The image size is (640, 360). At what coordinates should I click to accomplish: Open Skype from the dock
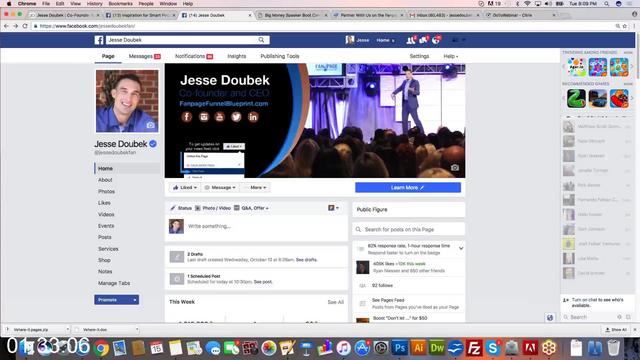tap(493, 348)
